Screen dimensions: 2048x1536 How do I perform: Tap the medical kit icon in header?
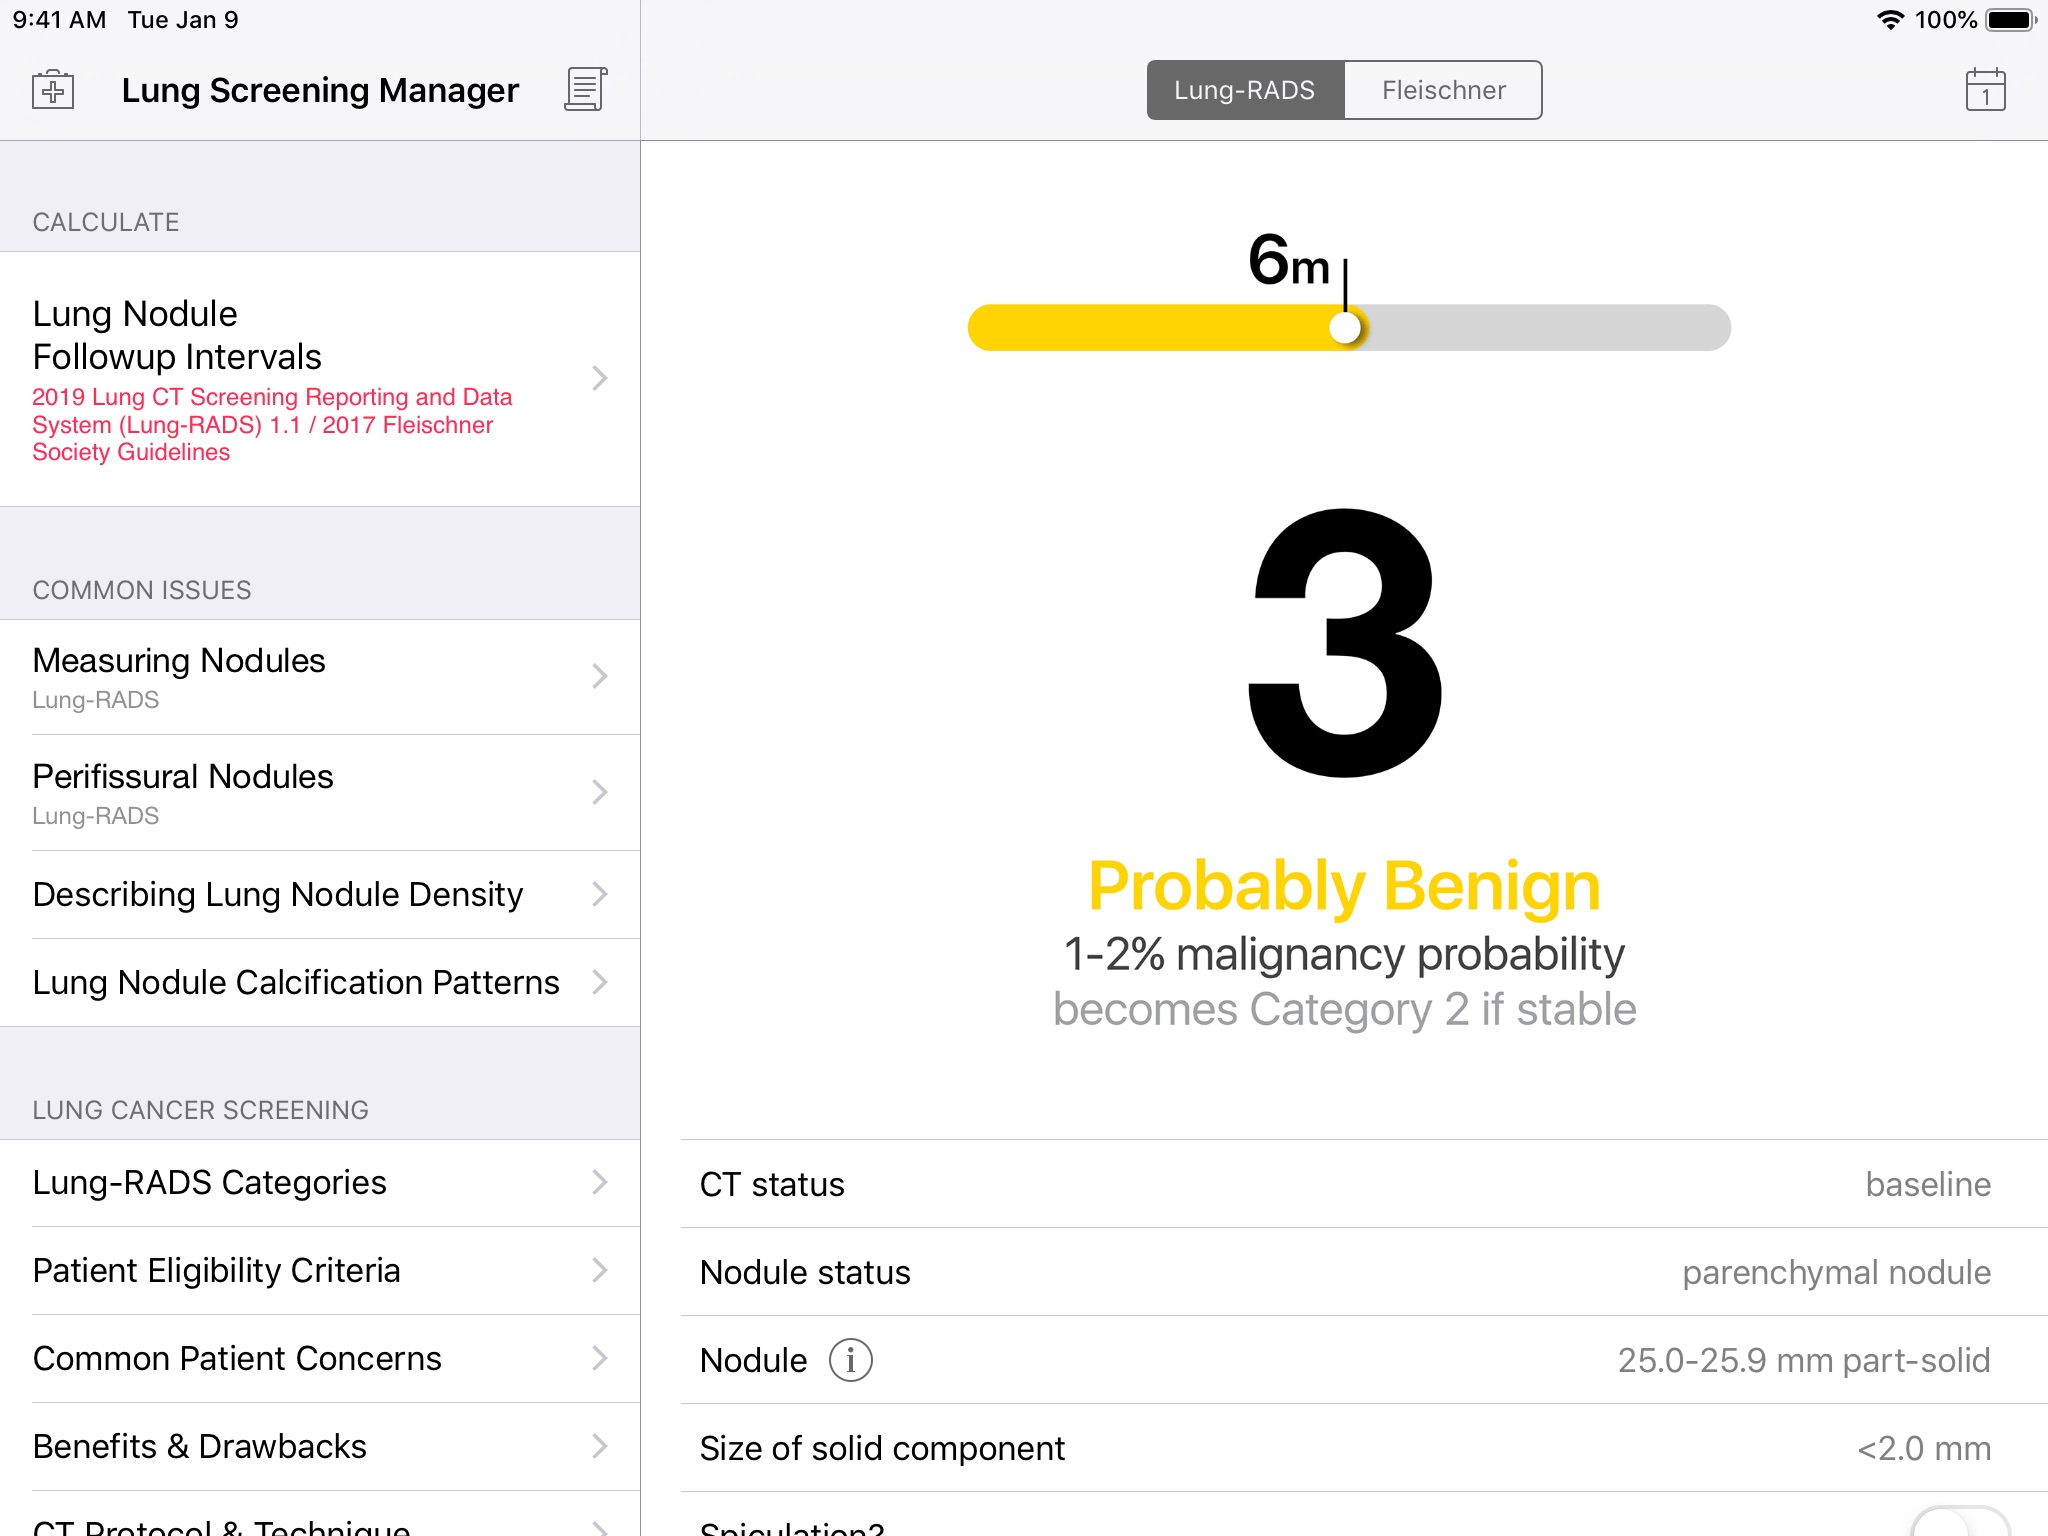coord(53,90)
